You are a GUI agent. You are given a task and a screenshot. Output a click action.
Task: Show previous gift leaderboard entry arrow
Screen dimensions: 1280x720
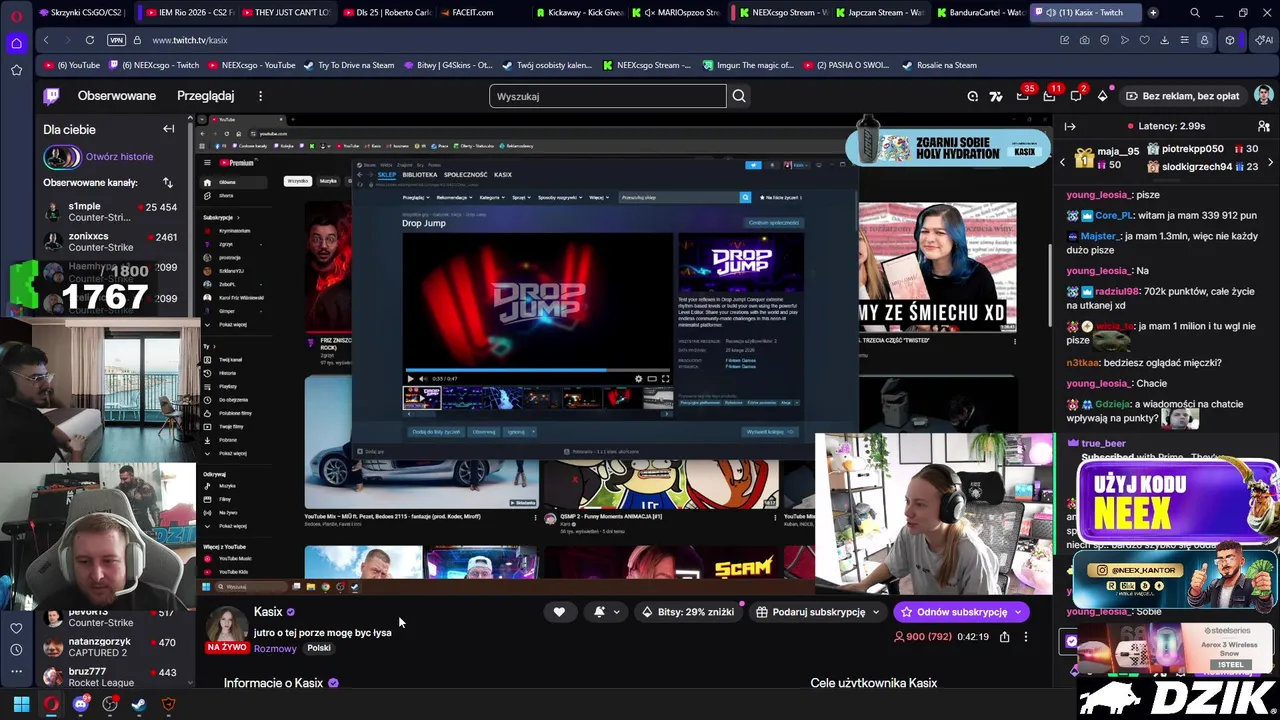point(1062,161)
